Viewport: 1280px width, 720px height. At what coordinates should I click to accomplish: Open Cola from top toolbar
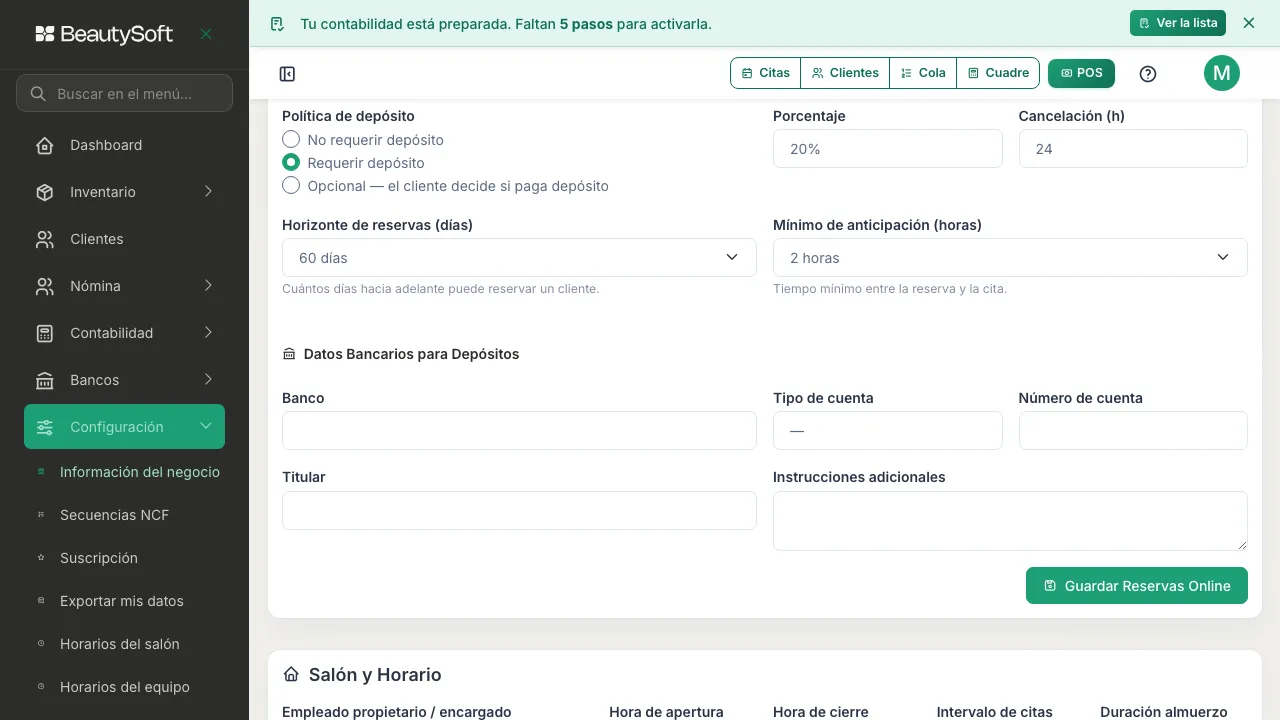[x=923, y=73]
